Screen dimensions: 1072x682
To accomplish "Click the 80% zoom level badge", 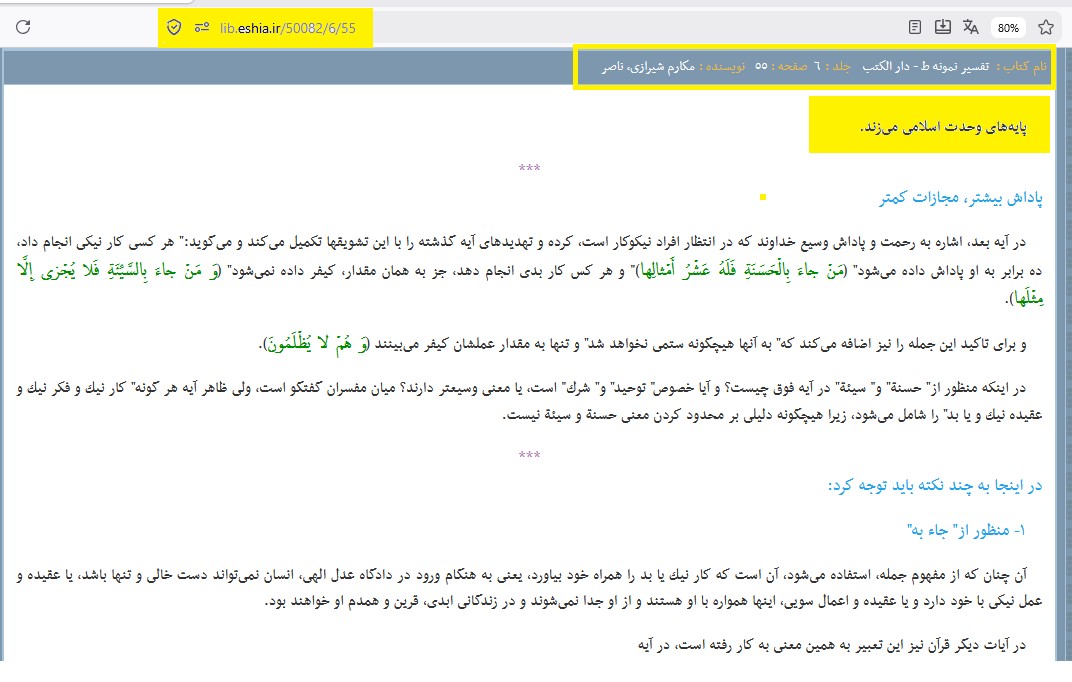I will (x=1008, y=28).
